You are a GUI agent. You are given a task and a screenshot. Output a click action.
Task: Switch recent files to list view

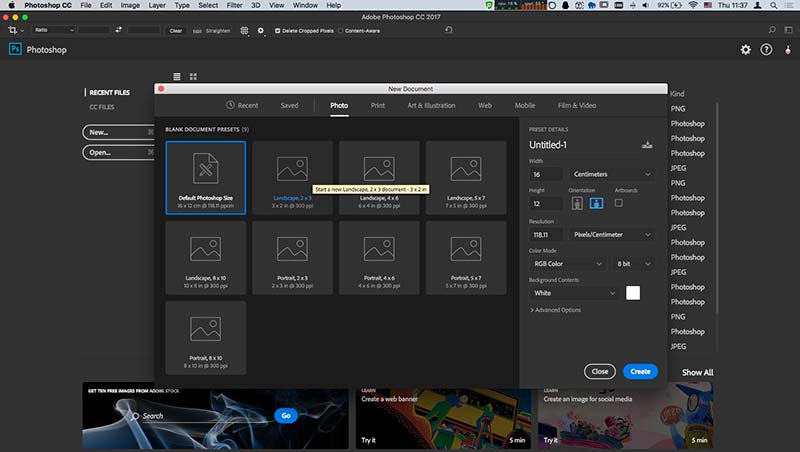(177, 77)
